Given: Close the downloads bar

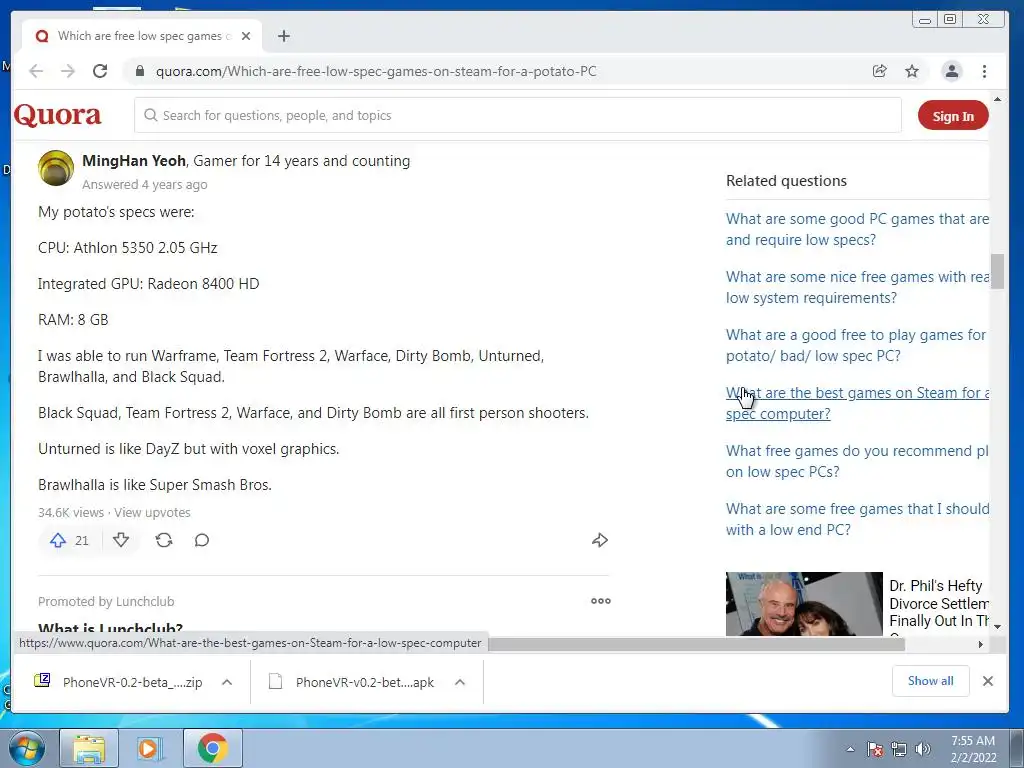Looking at the screenshot, I should tap(987, 681).
